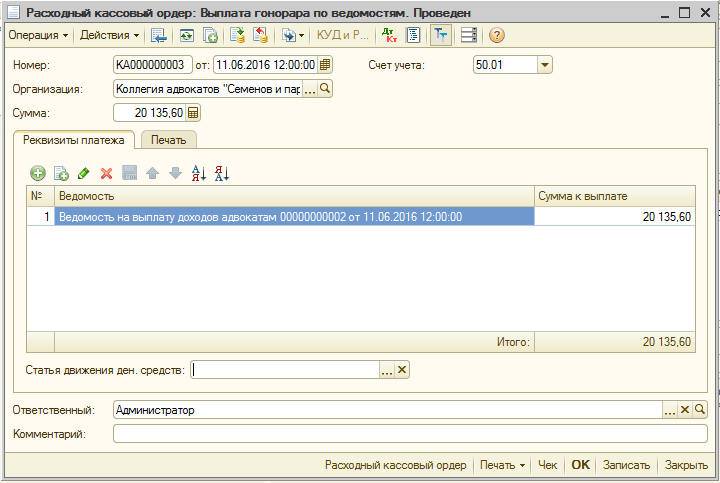Expand the Печать dropdown in bottom bar
Screen dimensions: 720x483
pyautogui.click(x=502, y=465)
